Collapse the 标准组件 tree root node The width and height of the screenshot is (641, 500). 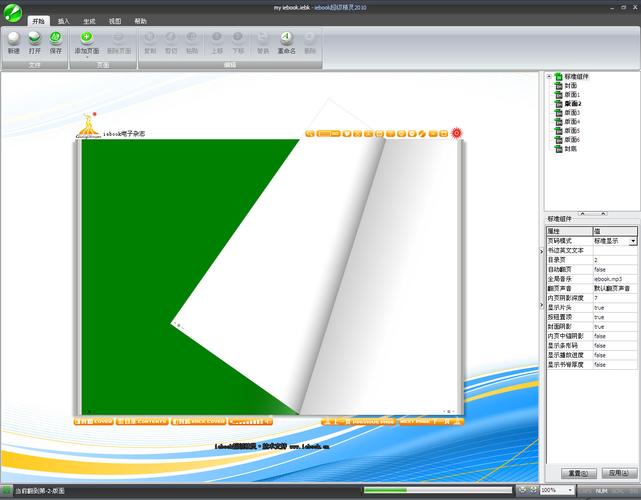(x=549, y=76)
